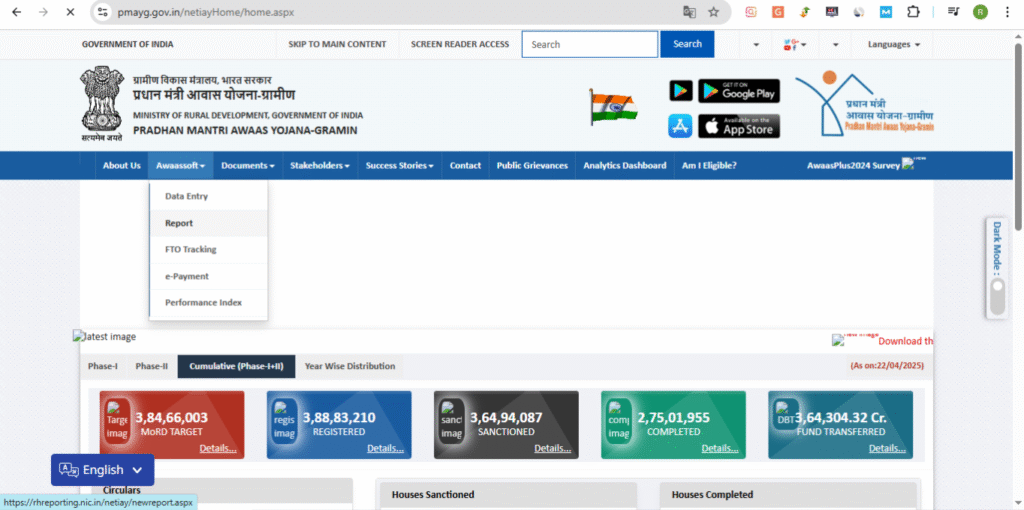Open Analytics Dashboard link

(x=625, y=166)
